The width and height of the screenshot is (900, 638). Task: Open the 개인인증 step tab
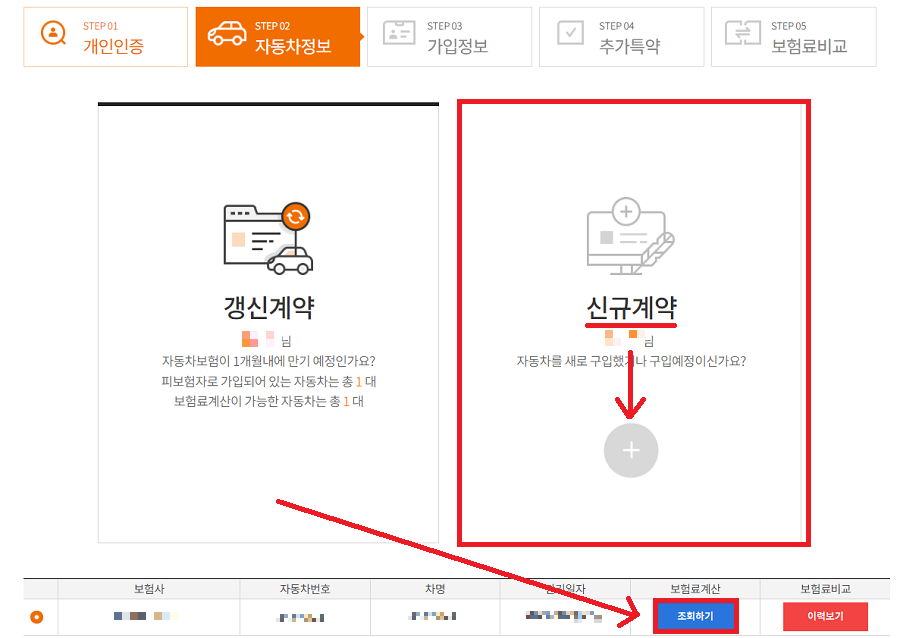(106, 37)
